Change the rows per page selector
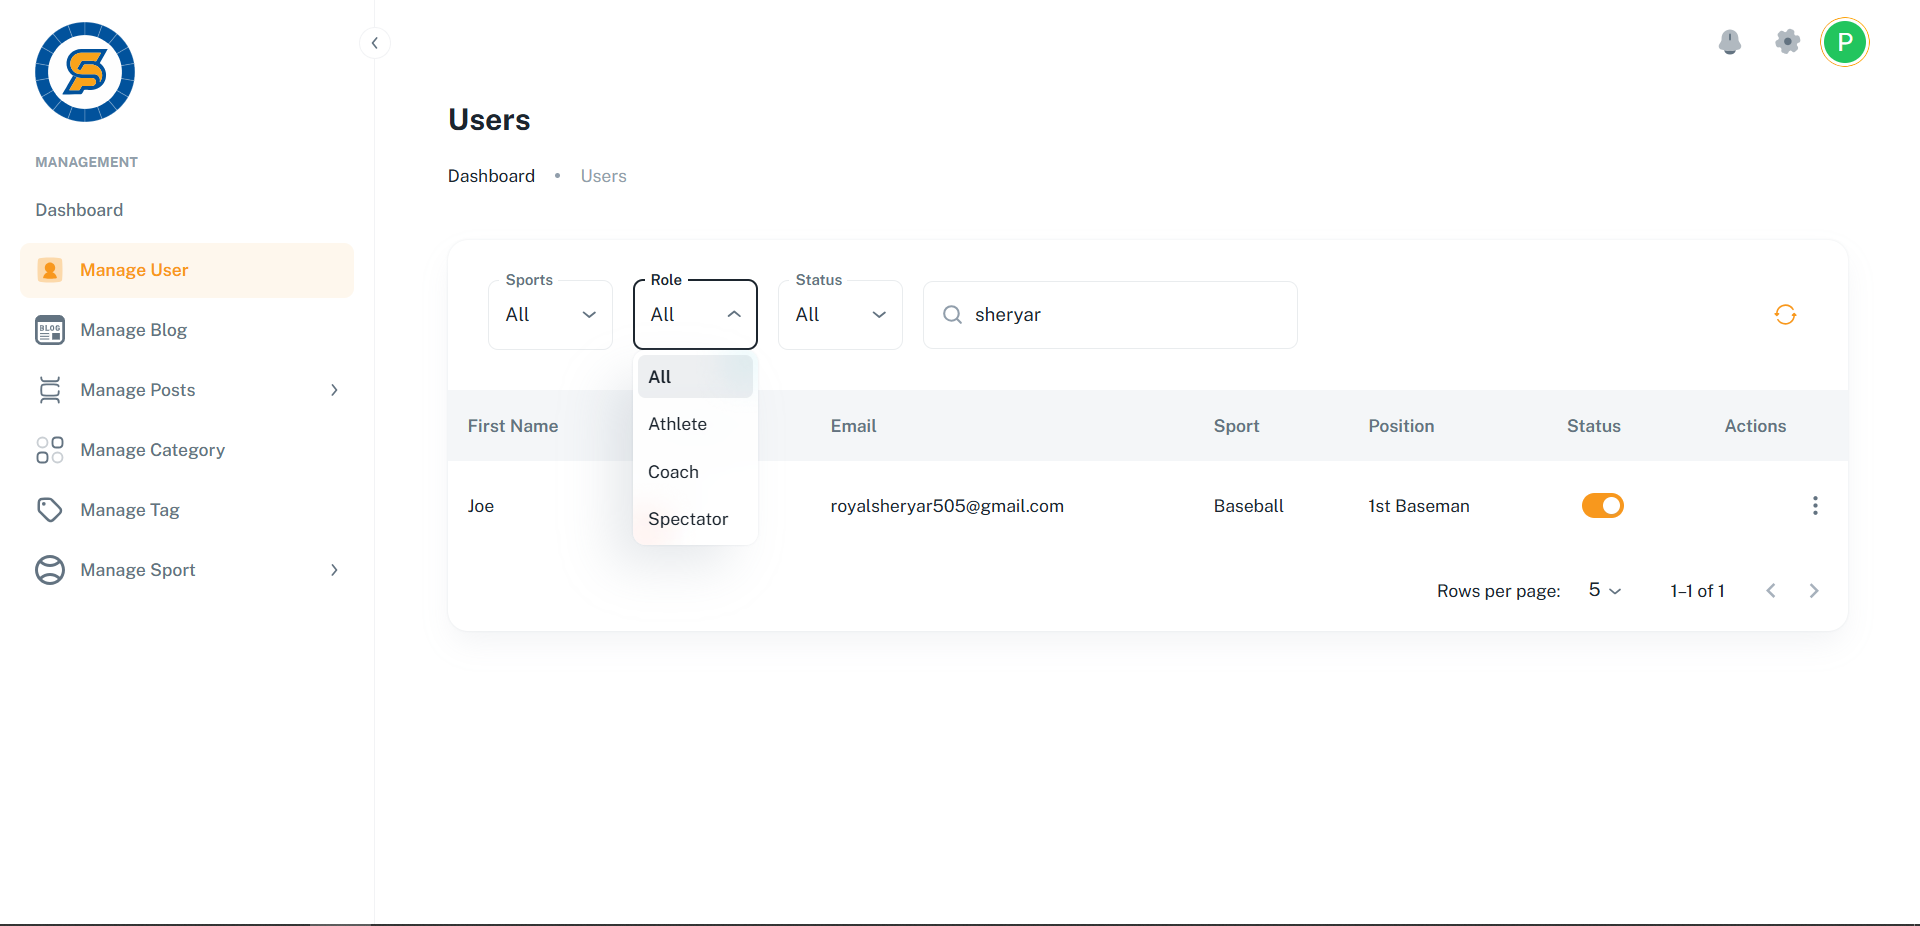 (x=1604, y=591)
